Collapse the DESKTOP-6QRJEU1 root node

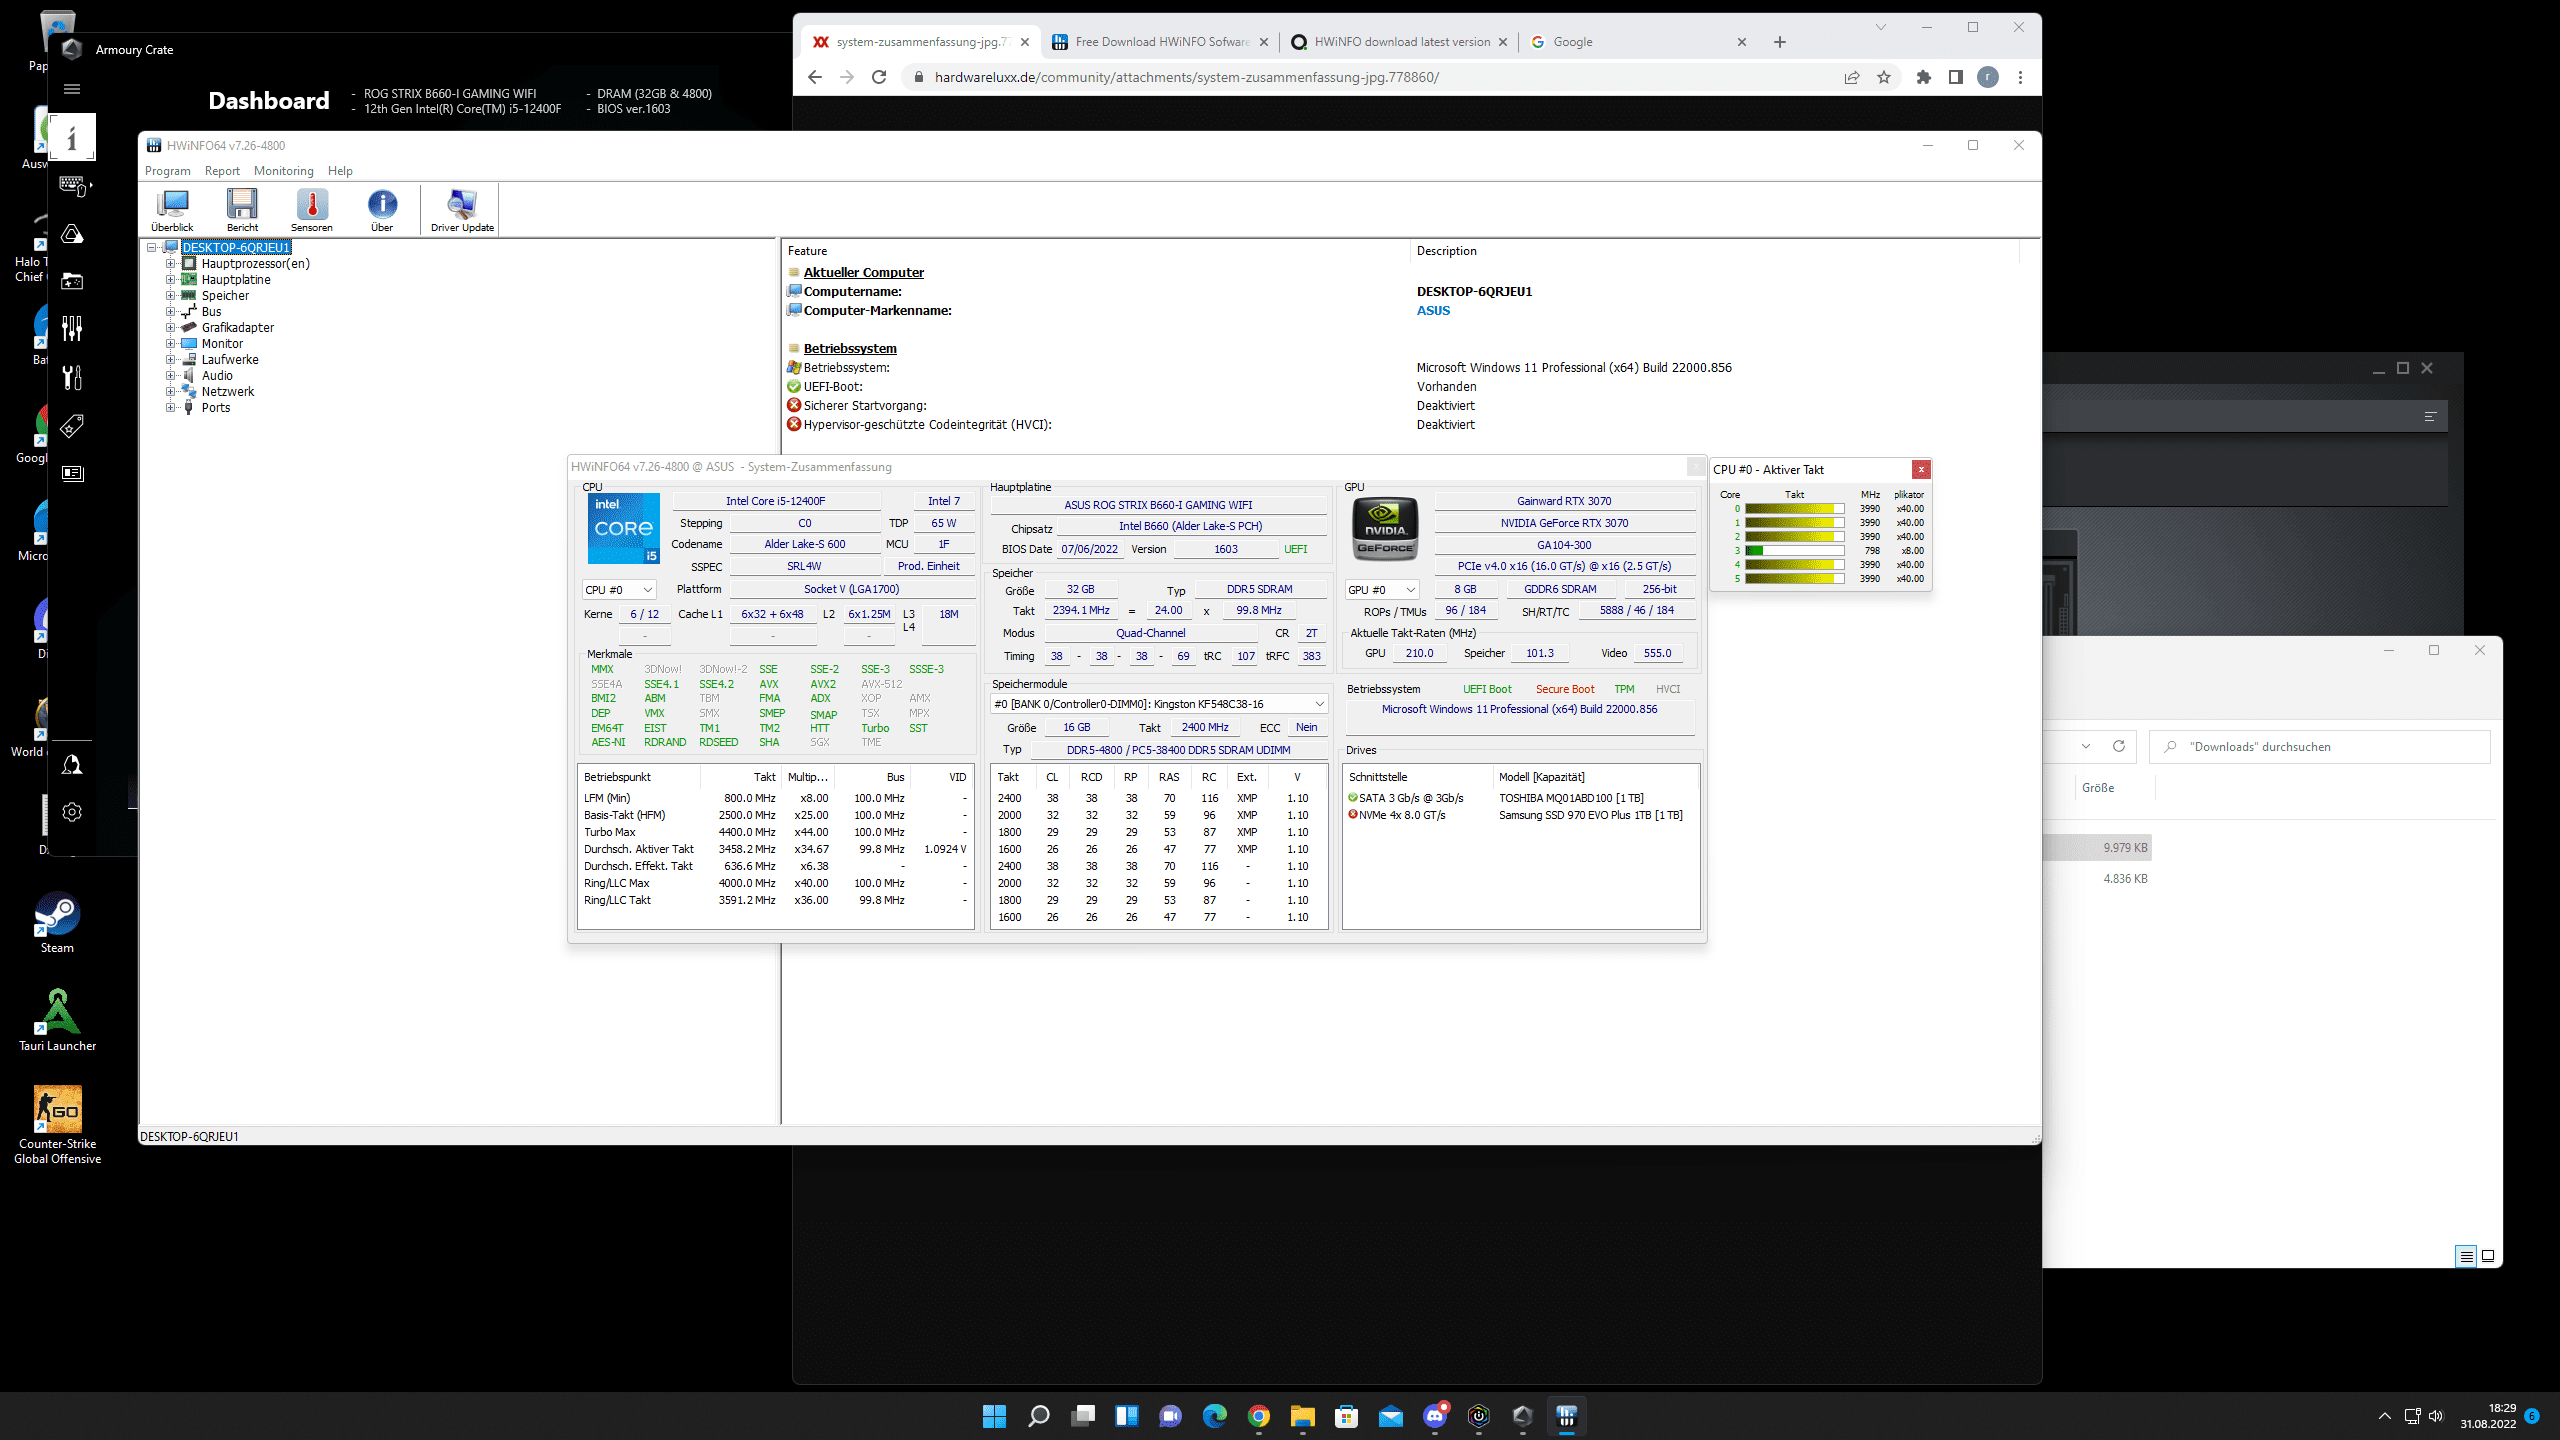coord(152,247)
